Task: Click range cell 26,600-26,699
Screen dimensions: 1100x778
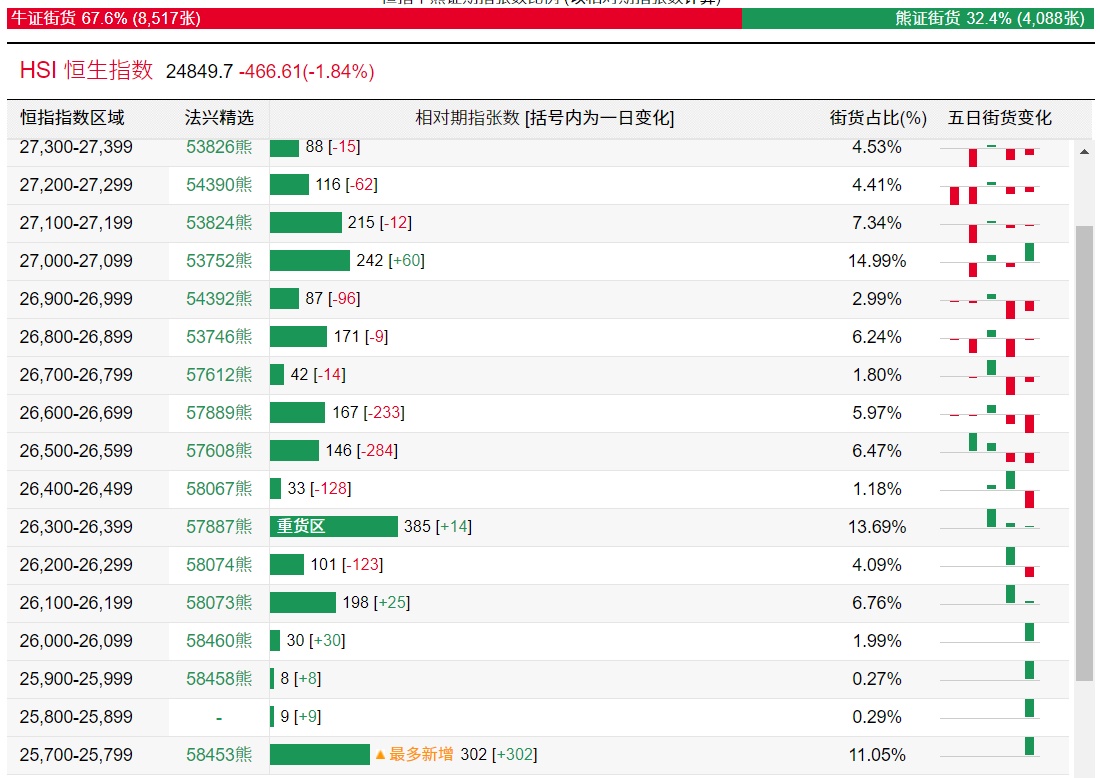Action: tap(76, 413)
